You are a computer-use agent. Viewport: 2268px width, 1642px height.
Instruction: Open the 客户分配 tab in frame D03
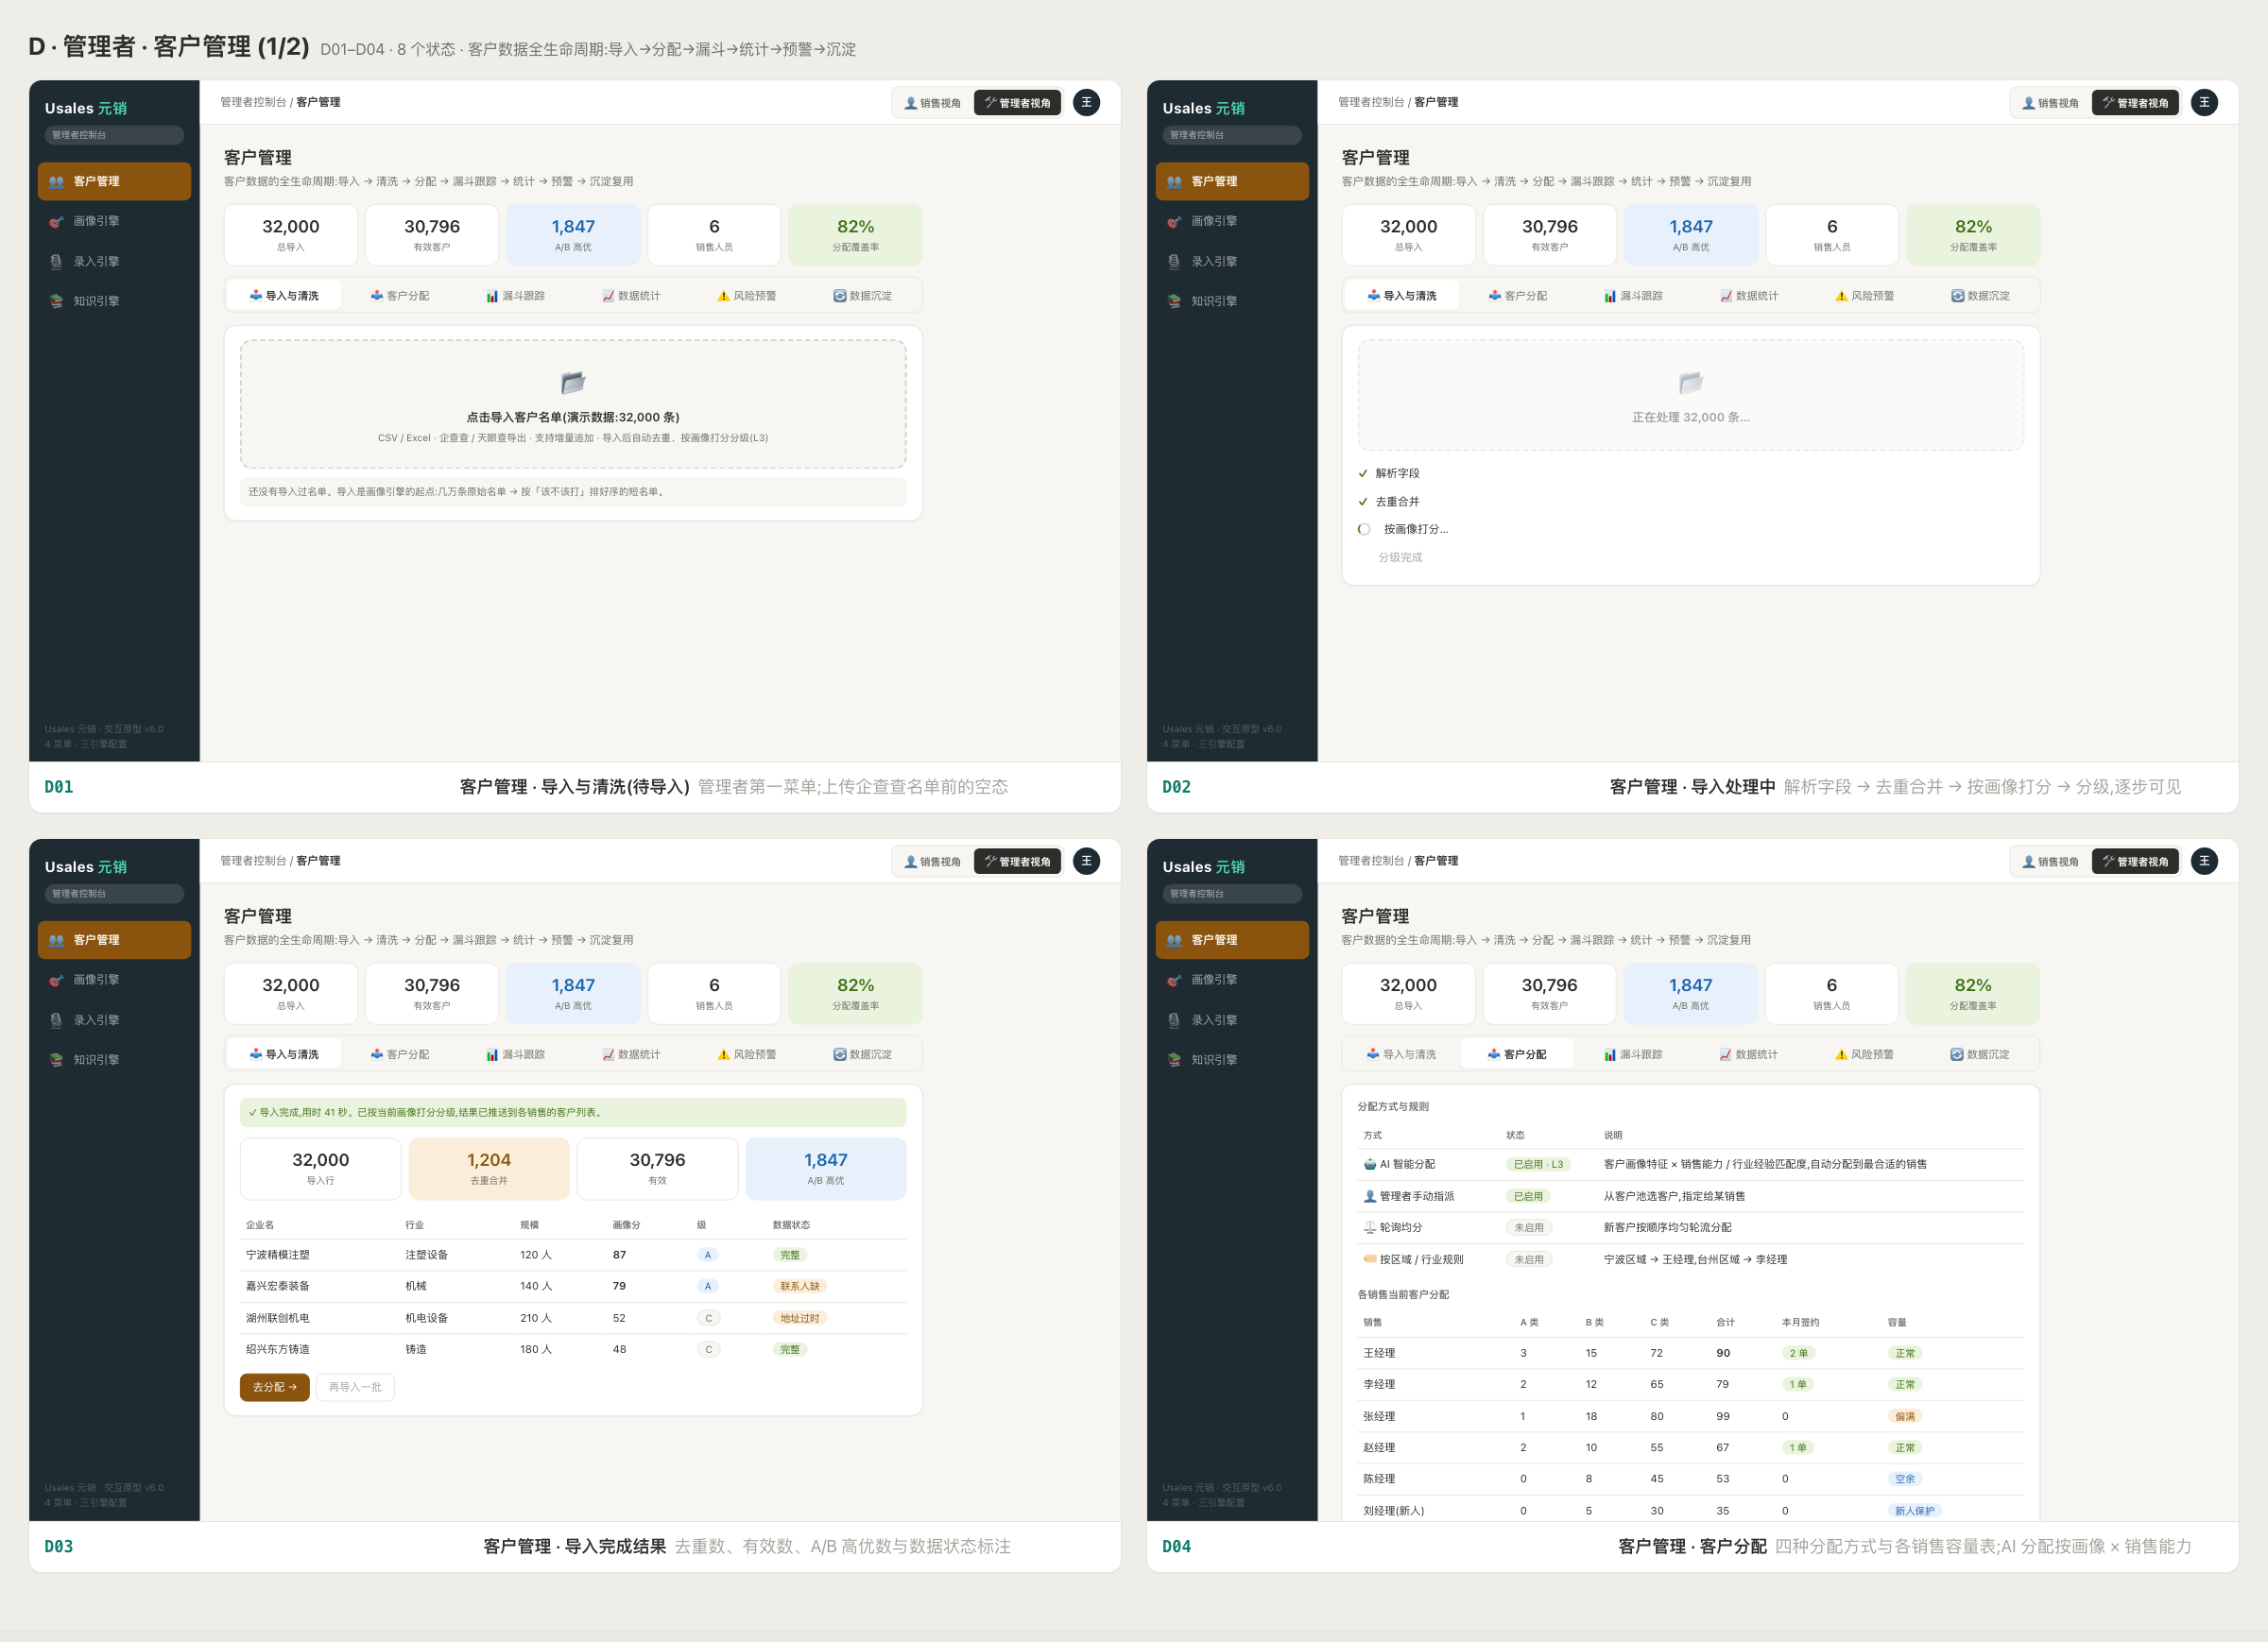[400, 1055]
